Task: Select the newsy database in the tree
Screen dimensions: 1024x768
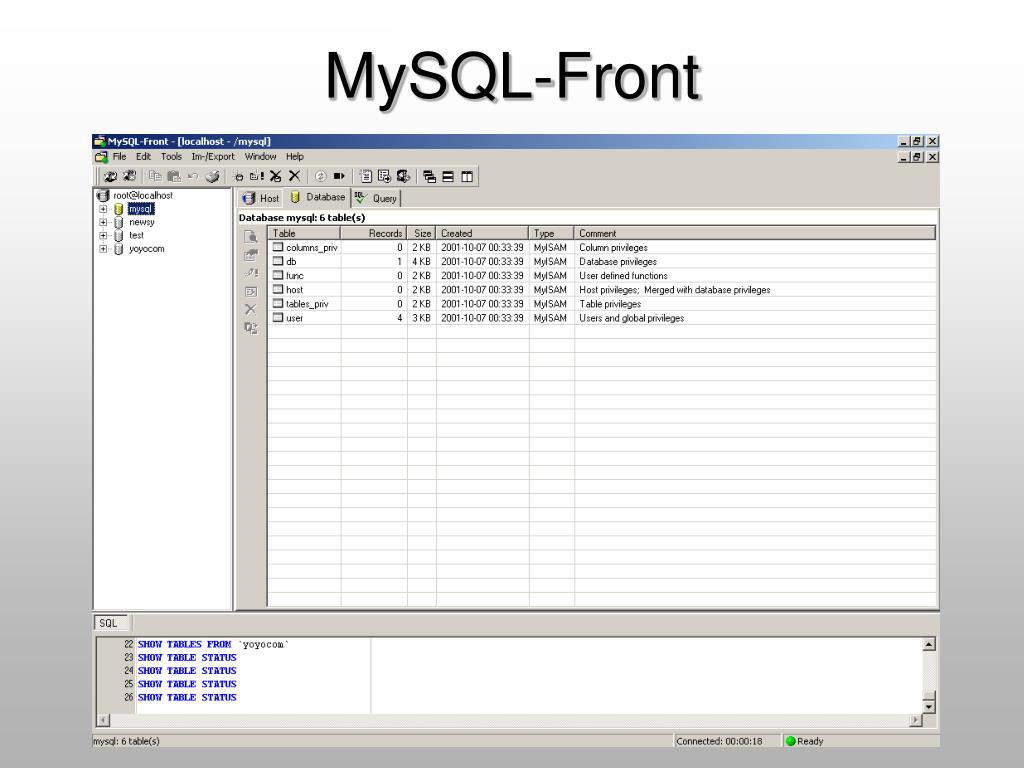Action: click(142, 222)
